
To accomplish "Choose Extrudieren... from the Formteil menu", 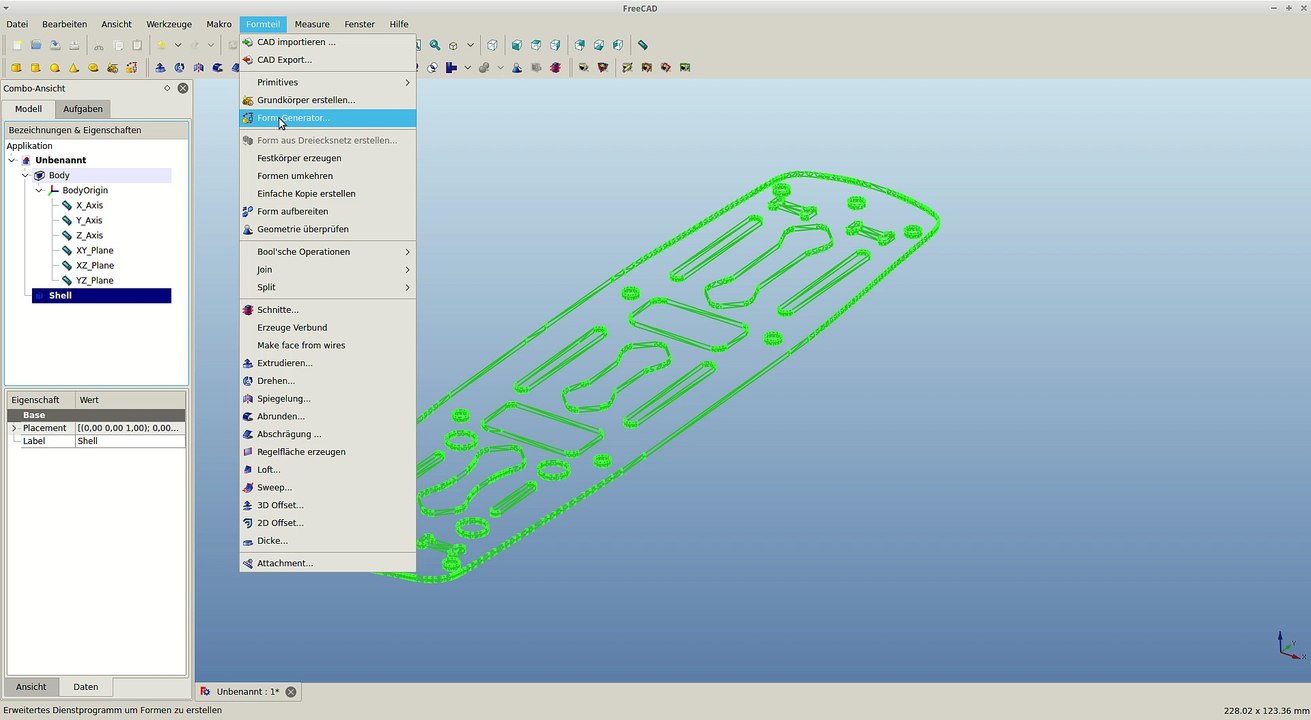I will pyautogui.click(x=327, y=363).
